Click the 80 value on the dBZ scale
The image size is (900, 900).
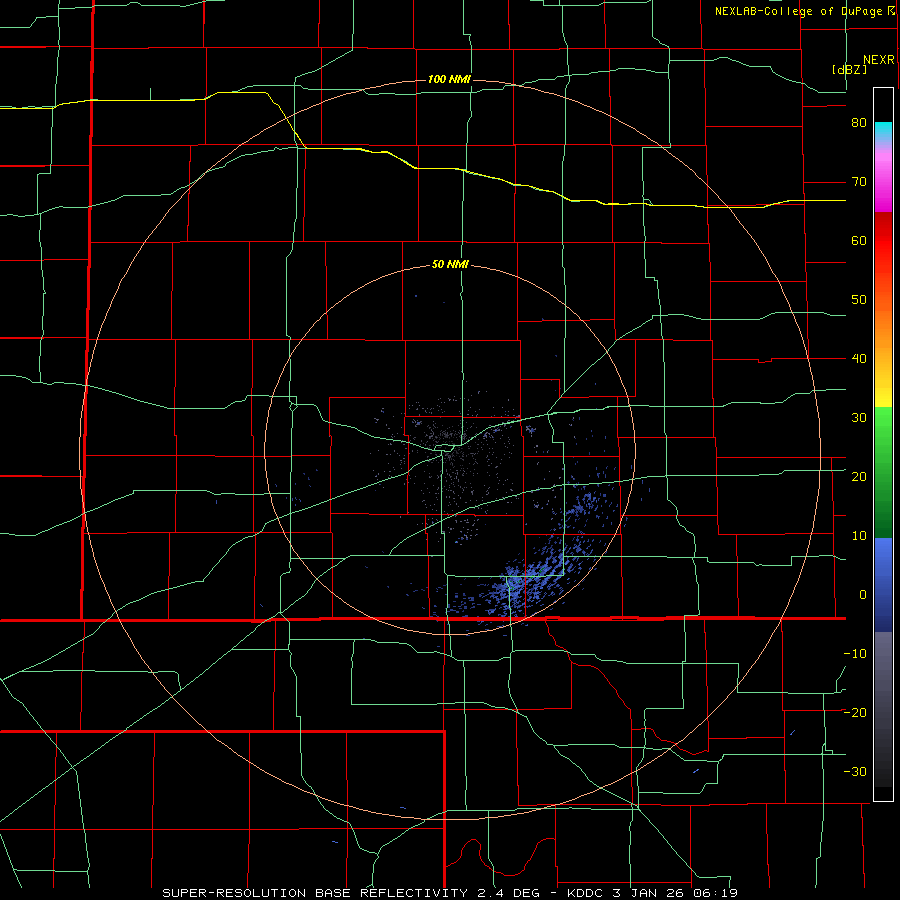[x=859, y=123]
